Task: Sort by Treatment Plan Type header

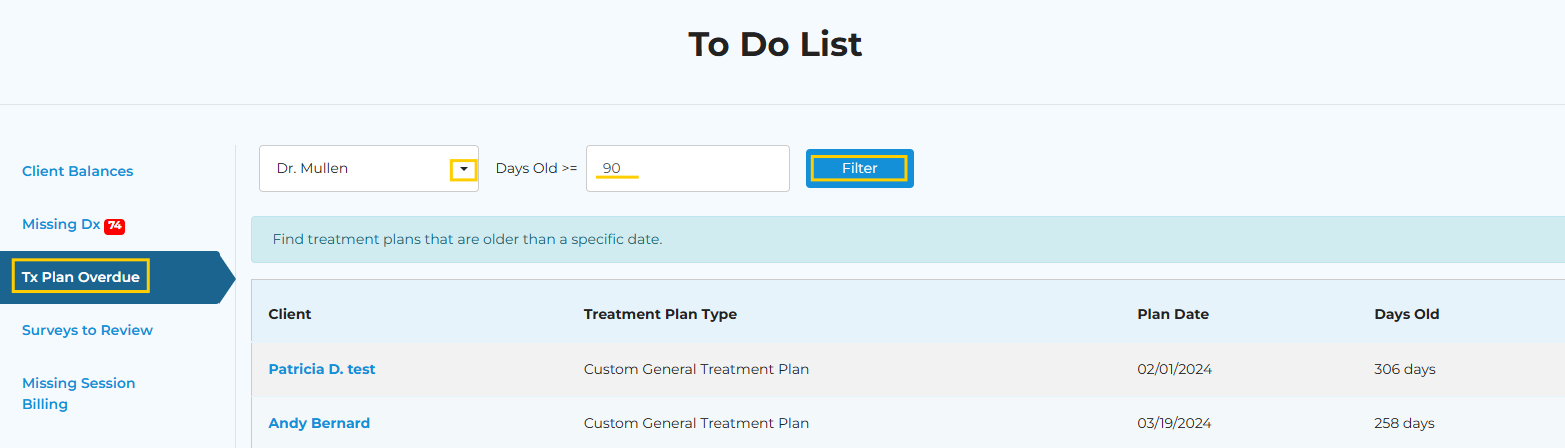Action: [660, 314]
